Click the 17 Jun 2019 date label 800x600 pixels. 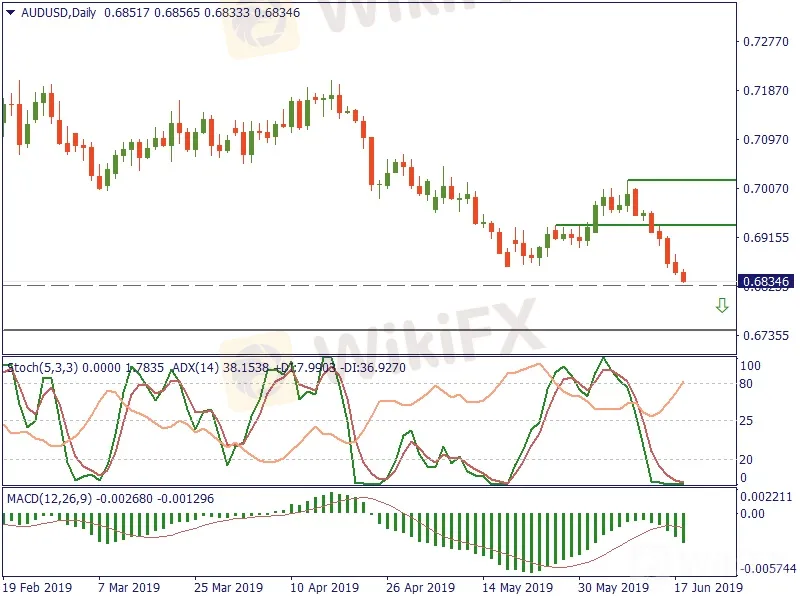point(707,587)
